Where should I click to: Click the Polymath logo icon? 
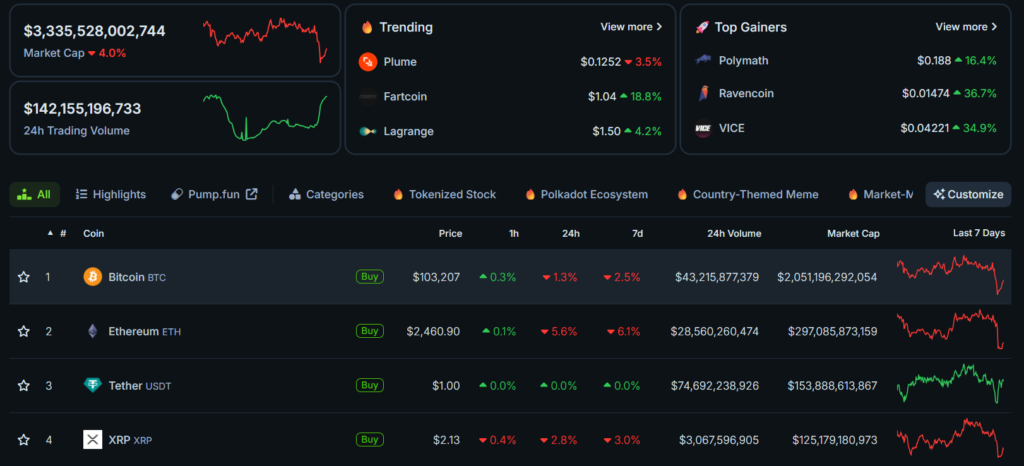(x=703, y=61)
